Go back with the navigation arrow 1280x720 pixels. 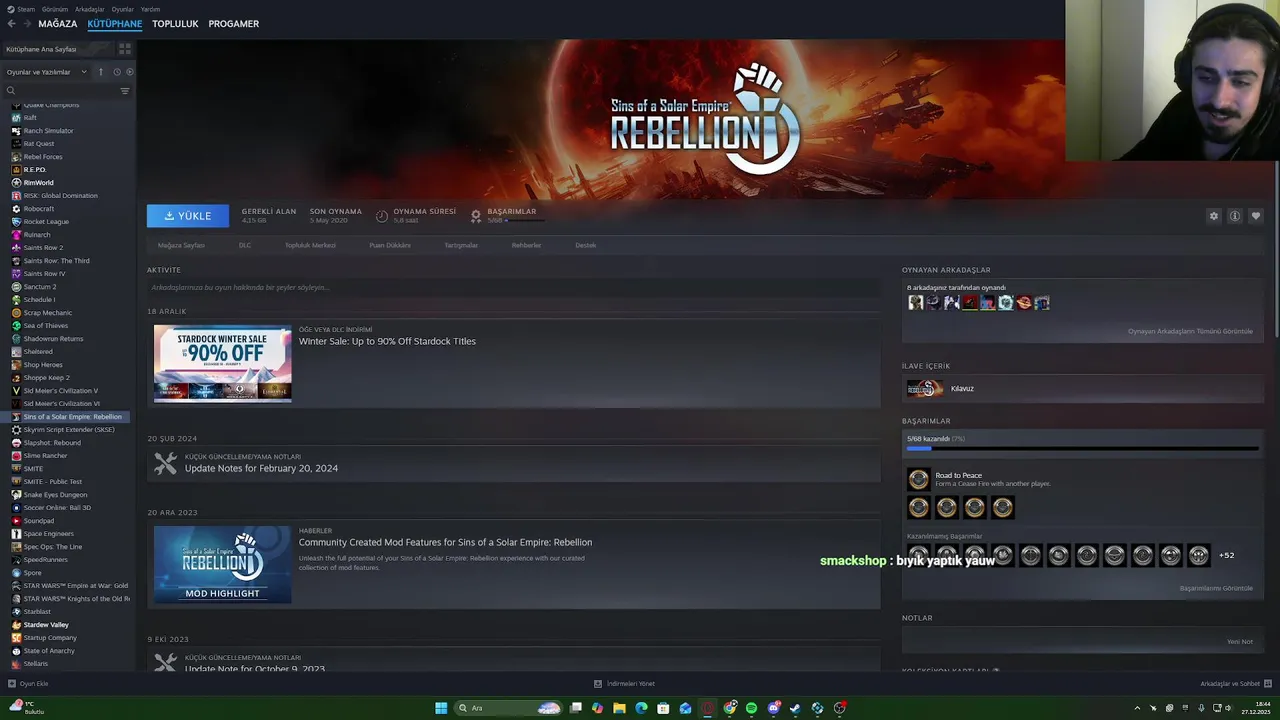[12, 24]
